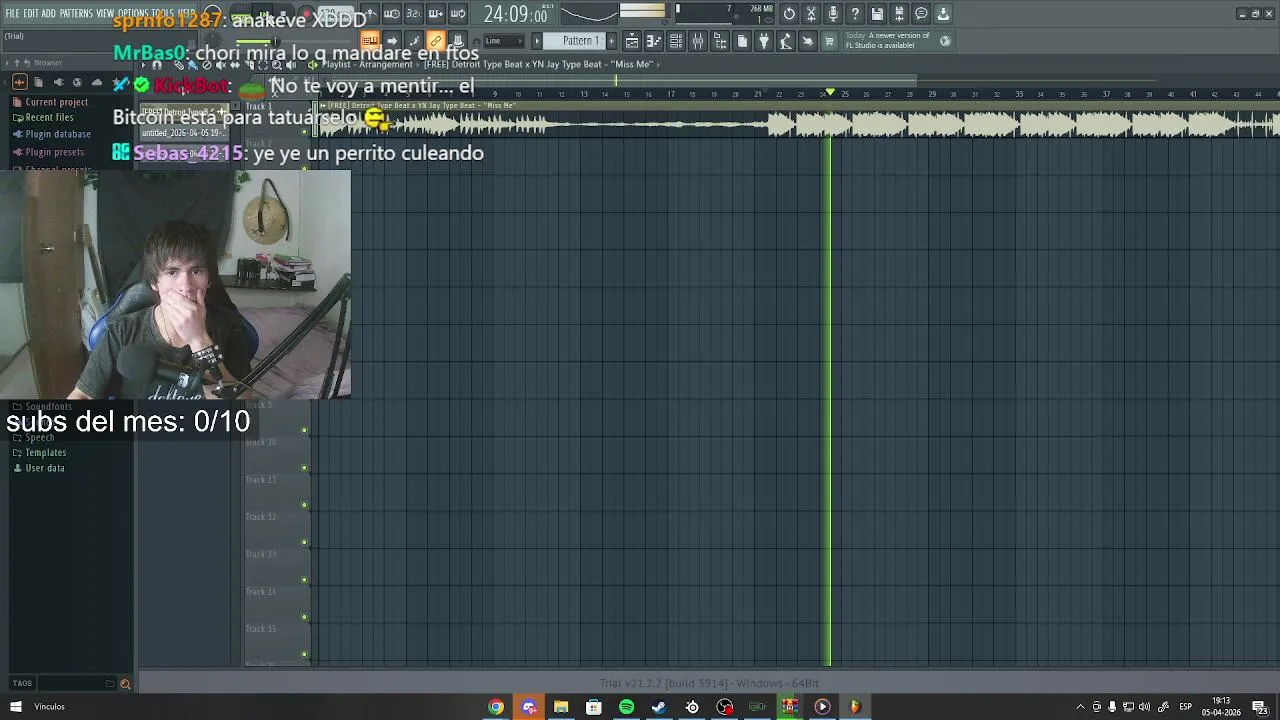Click the microphone one-click recording icon
This screenshot has width=1280, height=720.
833,14
